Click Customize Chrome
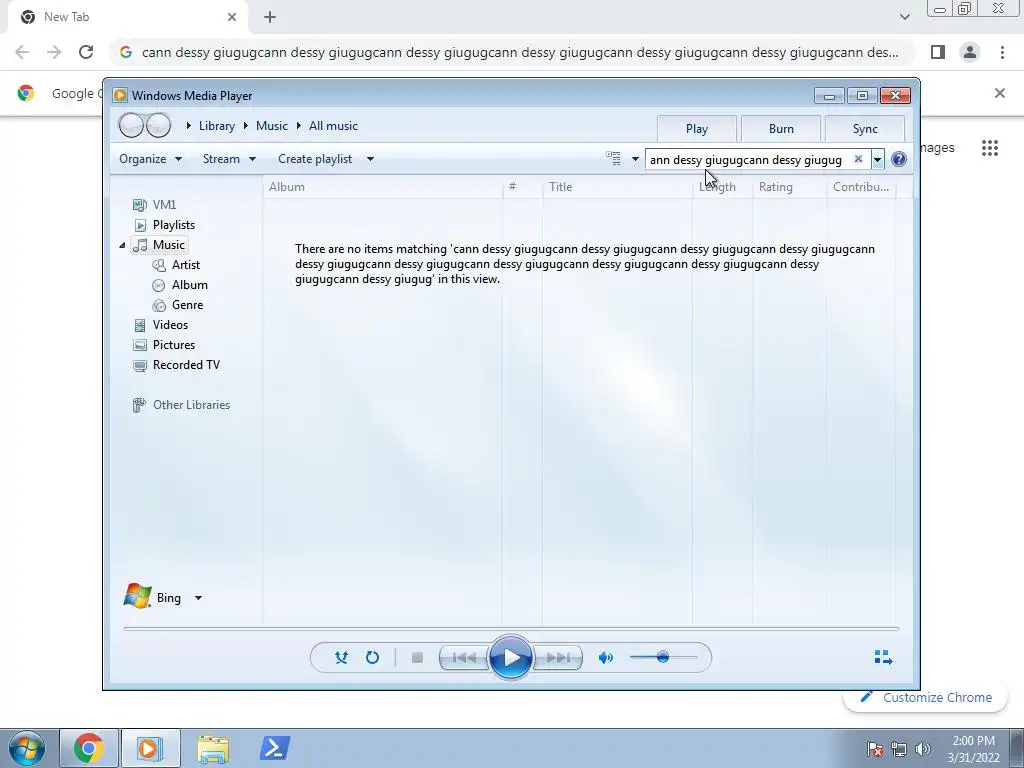 (925, 697)
